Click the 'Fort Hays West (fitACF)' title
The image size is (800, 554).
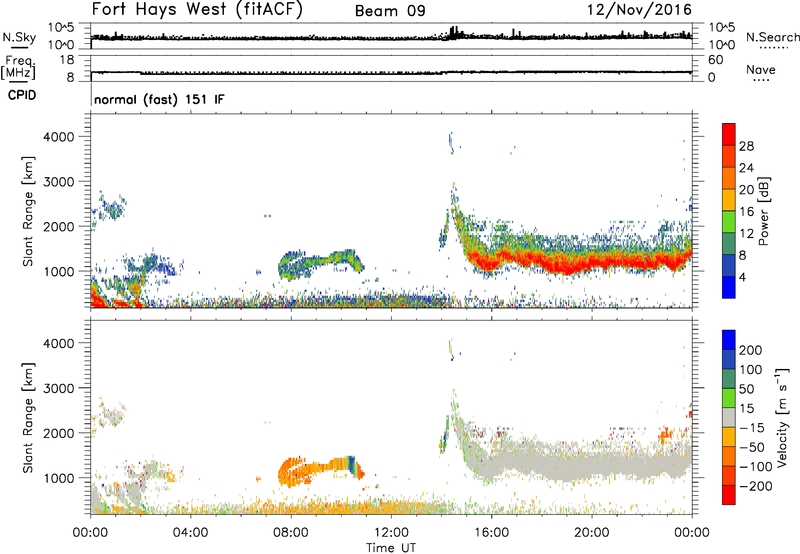coord(196,10)
